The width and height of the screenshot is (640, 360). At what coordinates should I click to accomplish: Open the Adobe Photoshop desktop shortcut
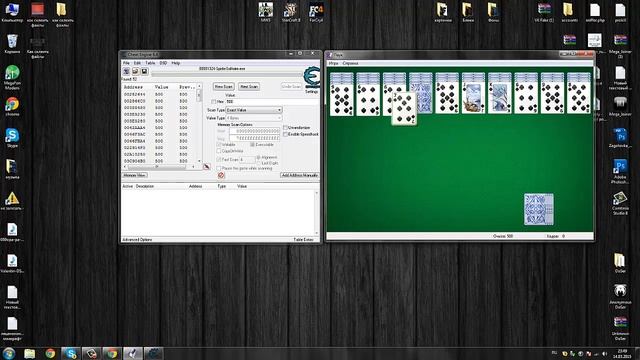point(620,171)
